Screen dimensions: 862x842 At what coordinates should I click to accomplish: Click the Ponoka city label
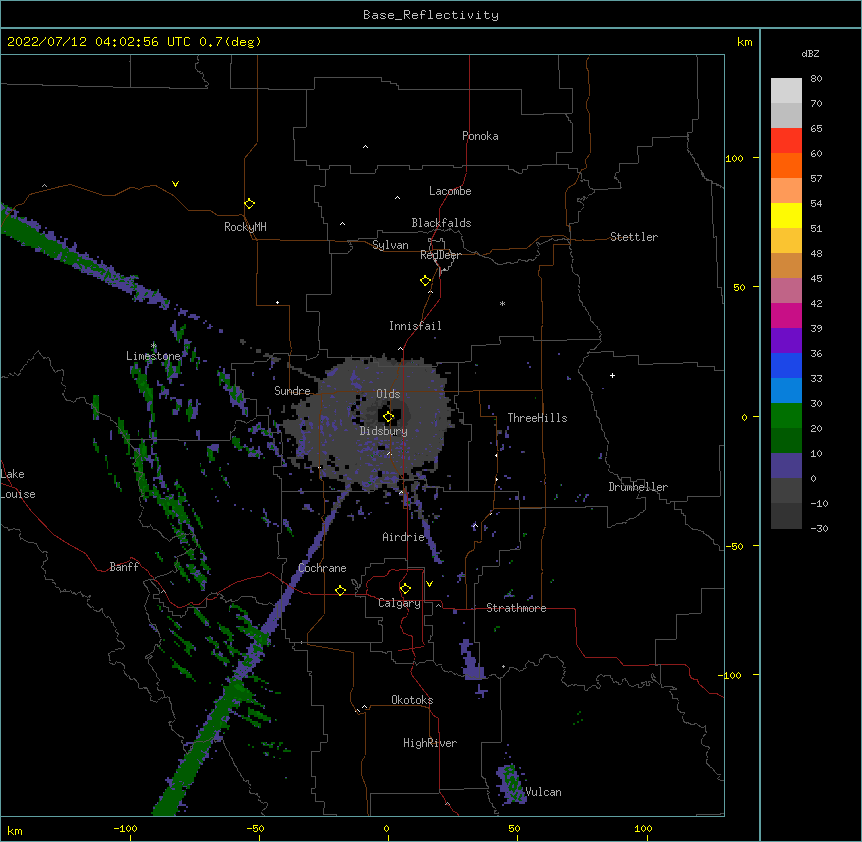tap(480, 136)
